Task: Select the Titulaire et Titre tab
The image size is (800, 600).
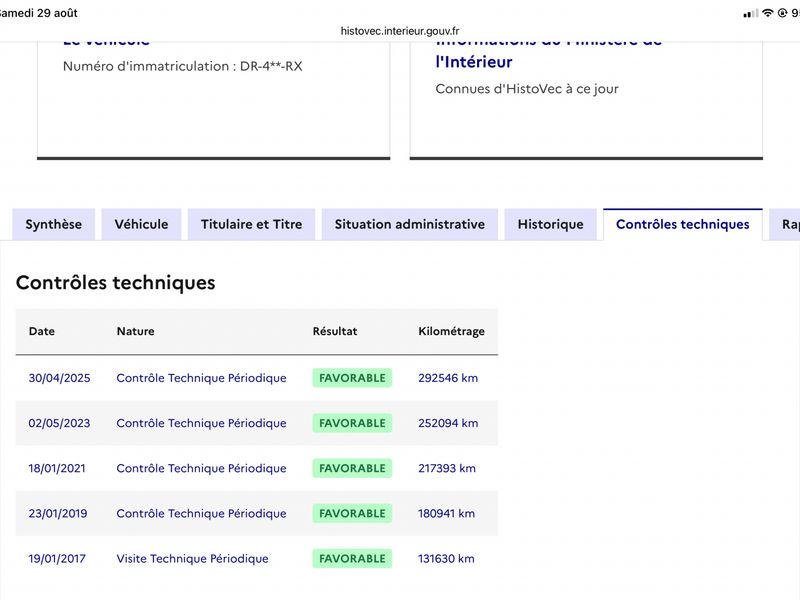Action: [252, 224]
